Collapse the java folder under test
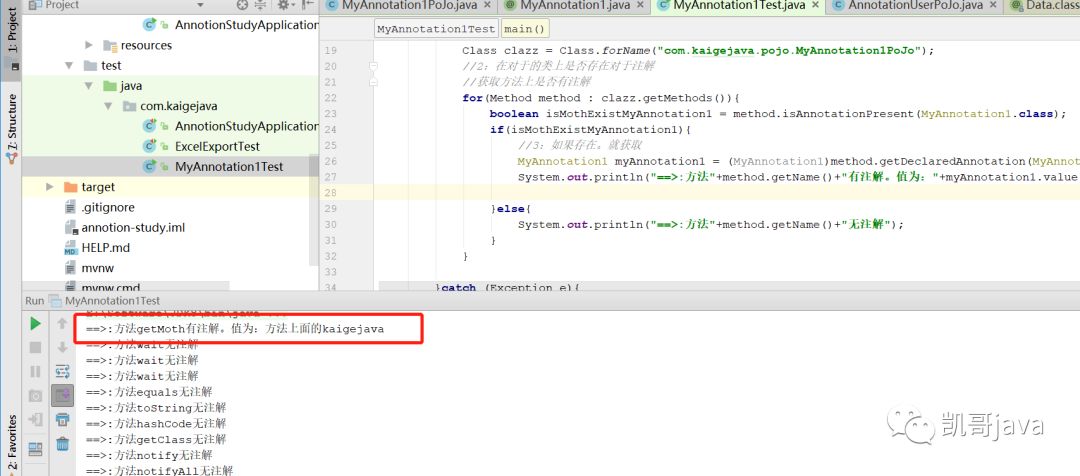 [x=89, y=86]
